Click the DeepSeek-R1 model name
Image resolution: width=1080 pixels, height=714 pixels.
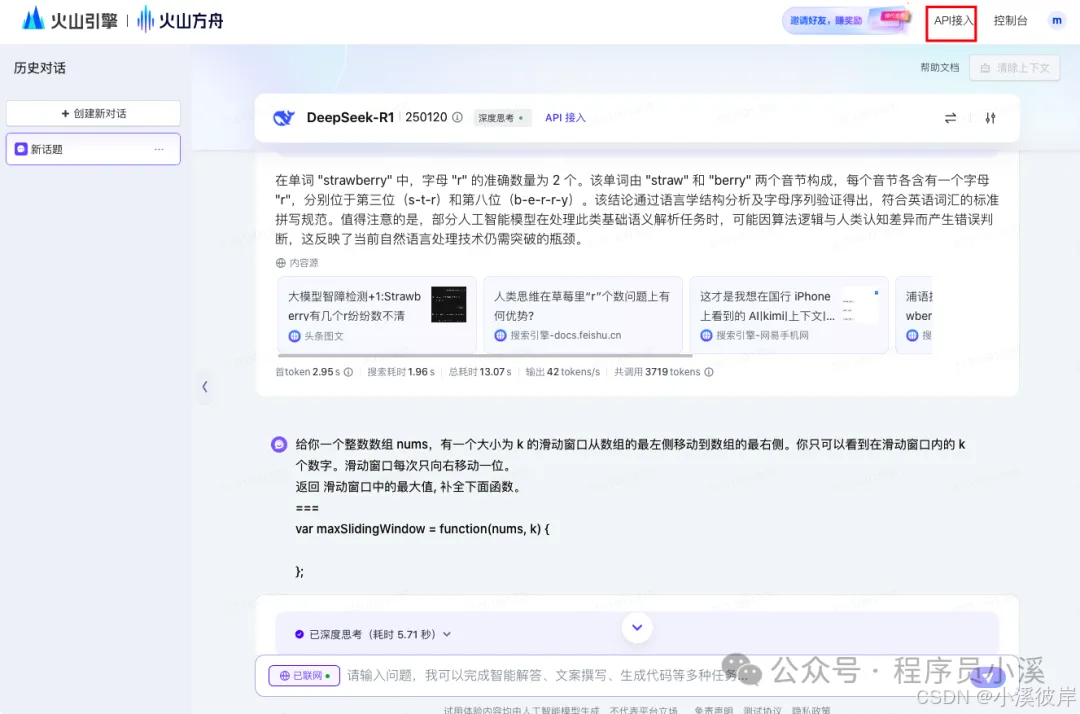point(350,117)
